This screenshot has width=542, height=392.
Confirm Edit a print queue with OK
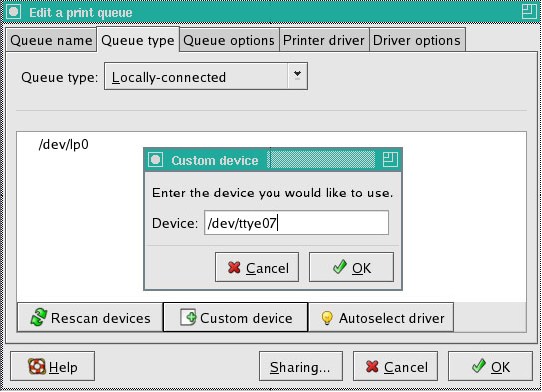490,366
